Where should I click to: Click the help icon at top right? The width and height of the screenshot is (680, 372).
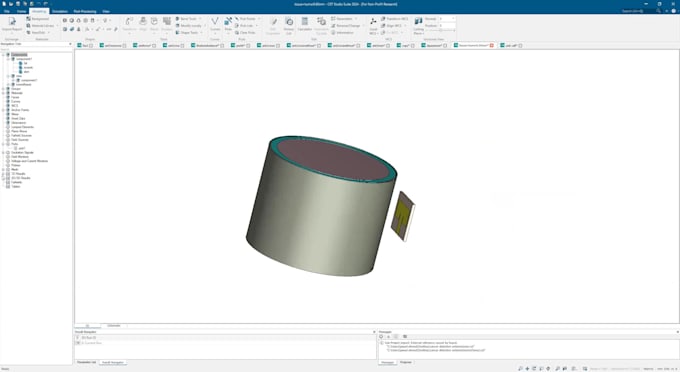[x=673, y=11]
